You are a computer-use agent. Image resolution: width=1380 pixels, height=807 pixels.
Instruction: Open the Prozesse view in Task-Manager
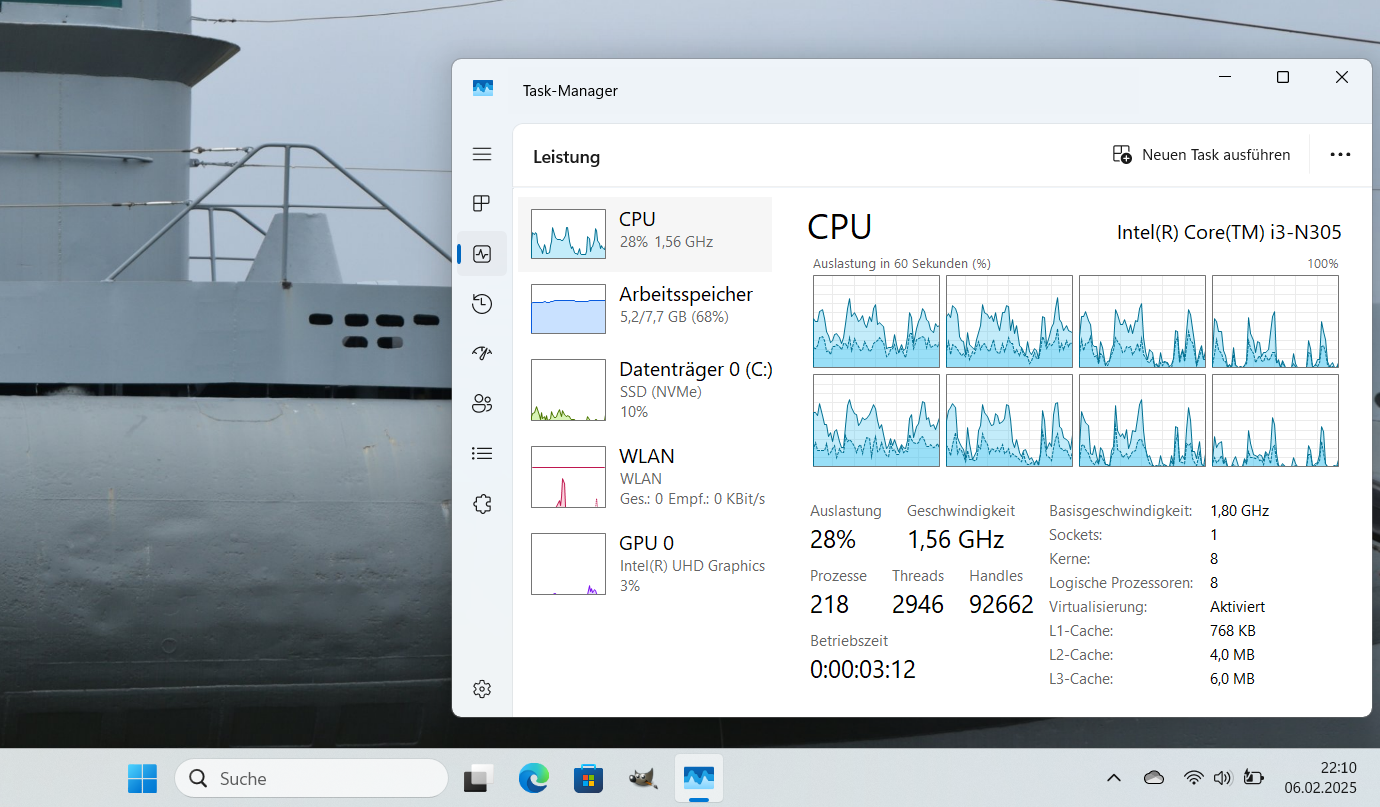482,203
